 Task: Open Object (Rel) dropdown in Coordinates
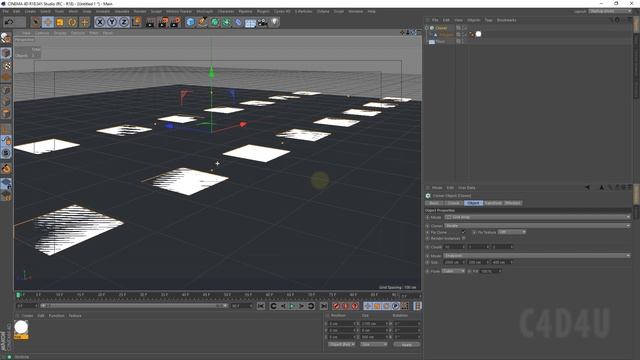341,344
